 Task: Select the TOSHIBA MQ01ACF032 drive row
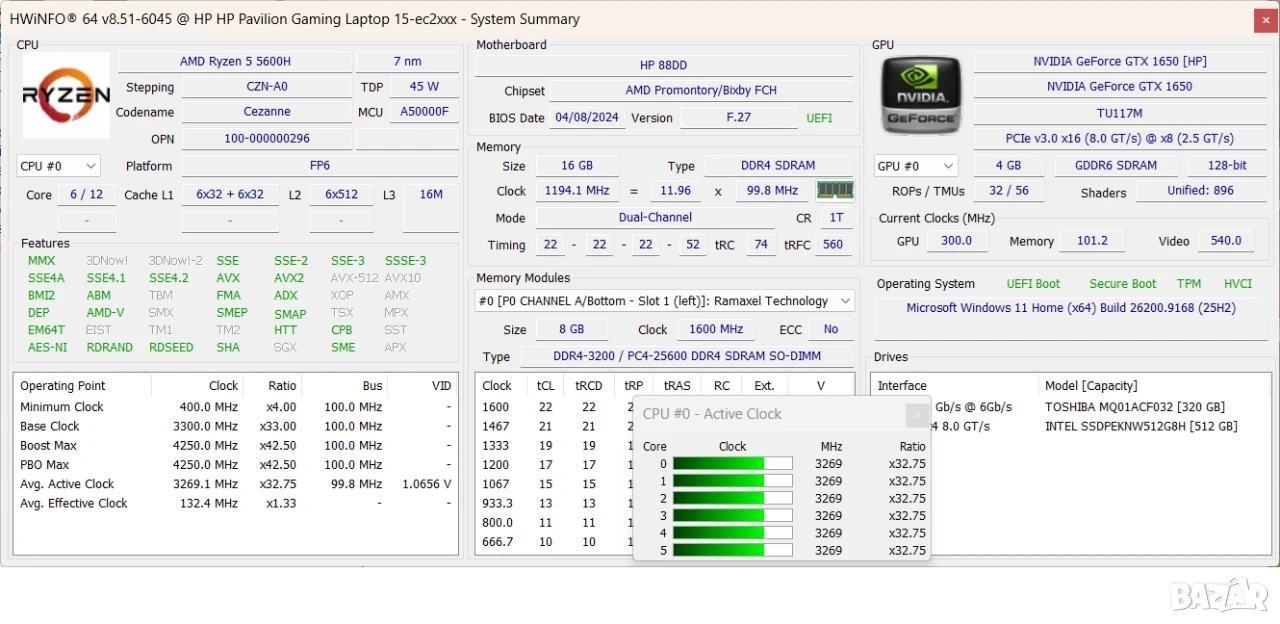click(x=1070, y=407)
